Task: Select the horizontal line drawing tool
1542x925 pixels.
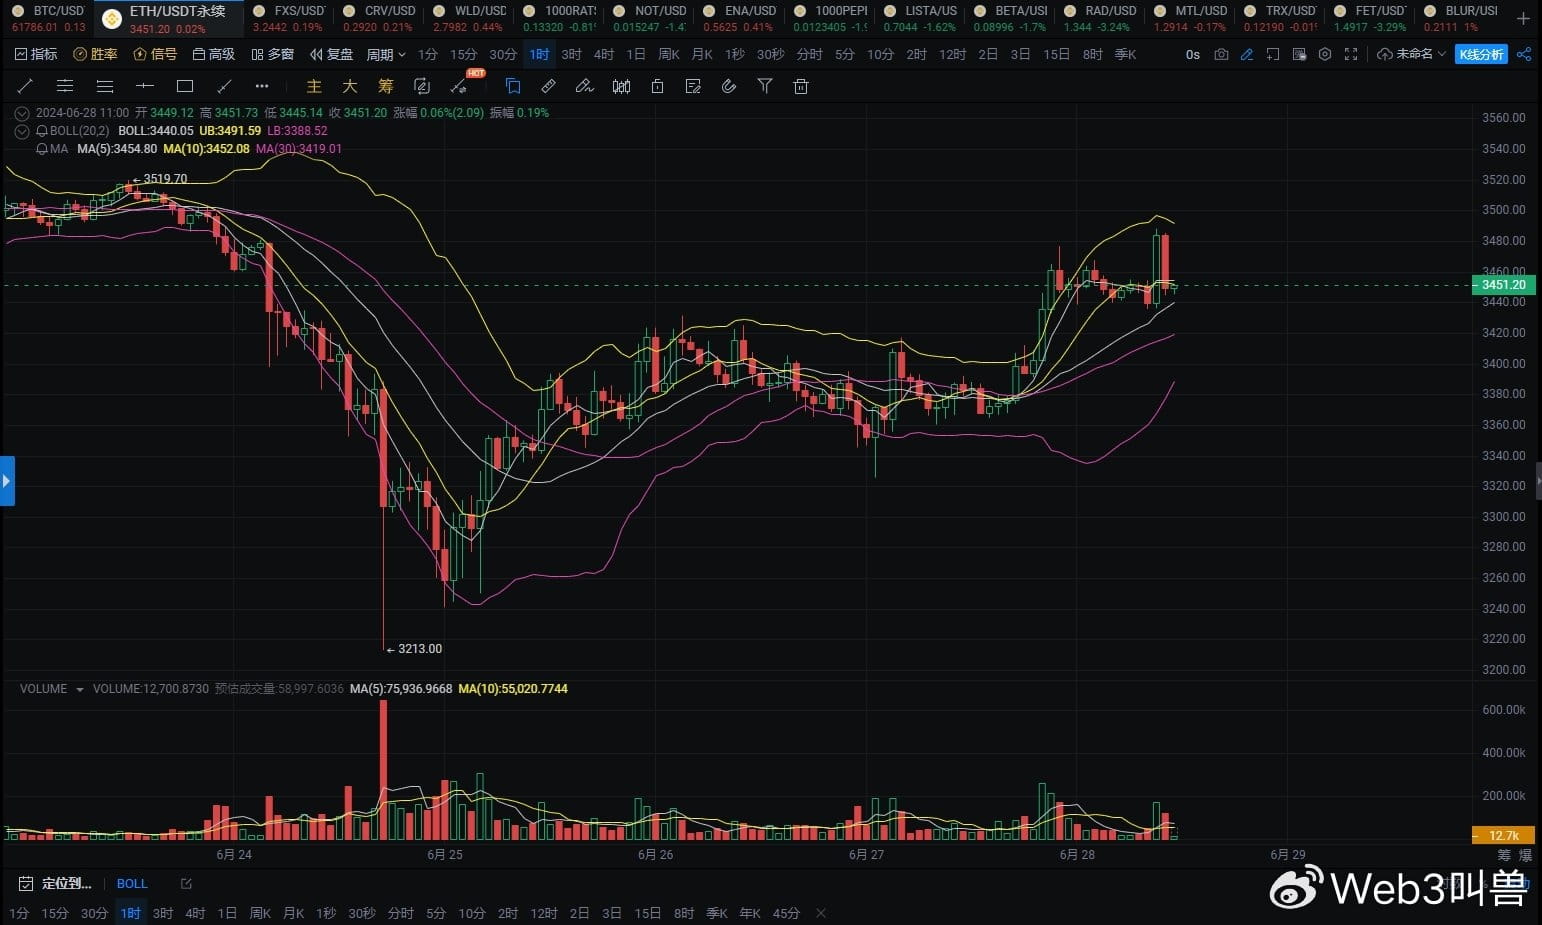Action: [145, 86]
